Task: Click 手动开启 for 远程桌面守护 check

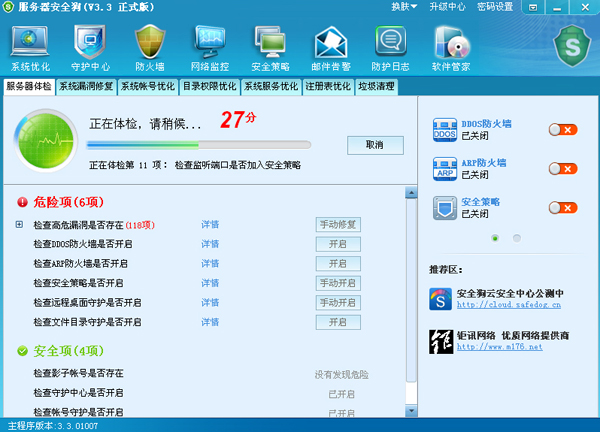Action: 338,303
